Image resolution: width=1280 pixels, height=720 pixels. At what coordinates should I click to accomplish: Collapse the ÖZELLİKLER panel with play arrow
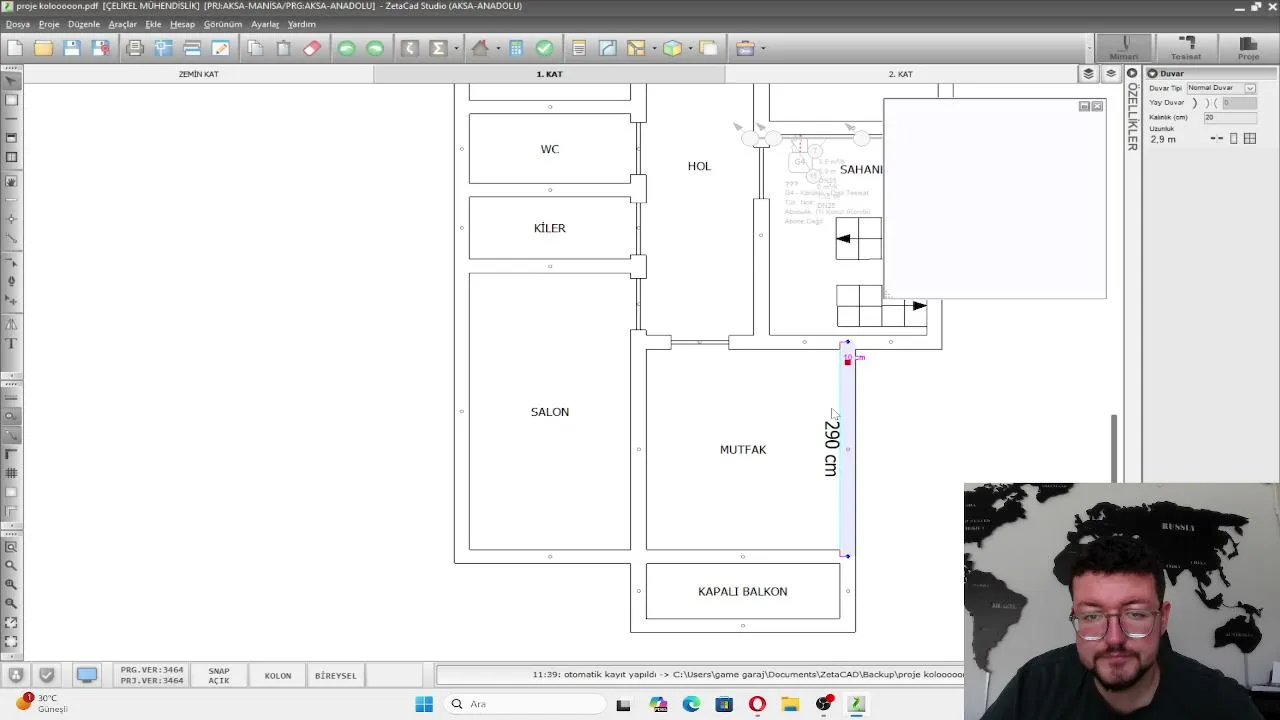1132,73
